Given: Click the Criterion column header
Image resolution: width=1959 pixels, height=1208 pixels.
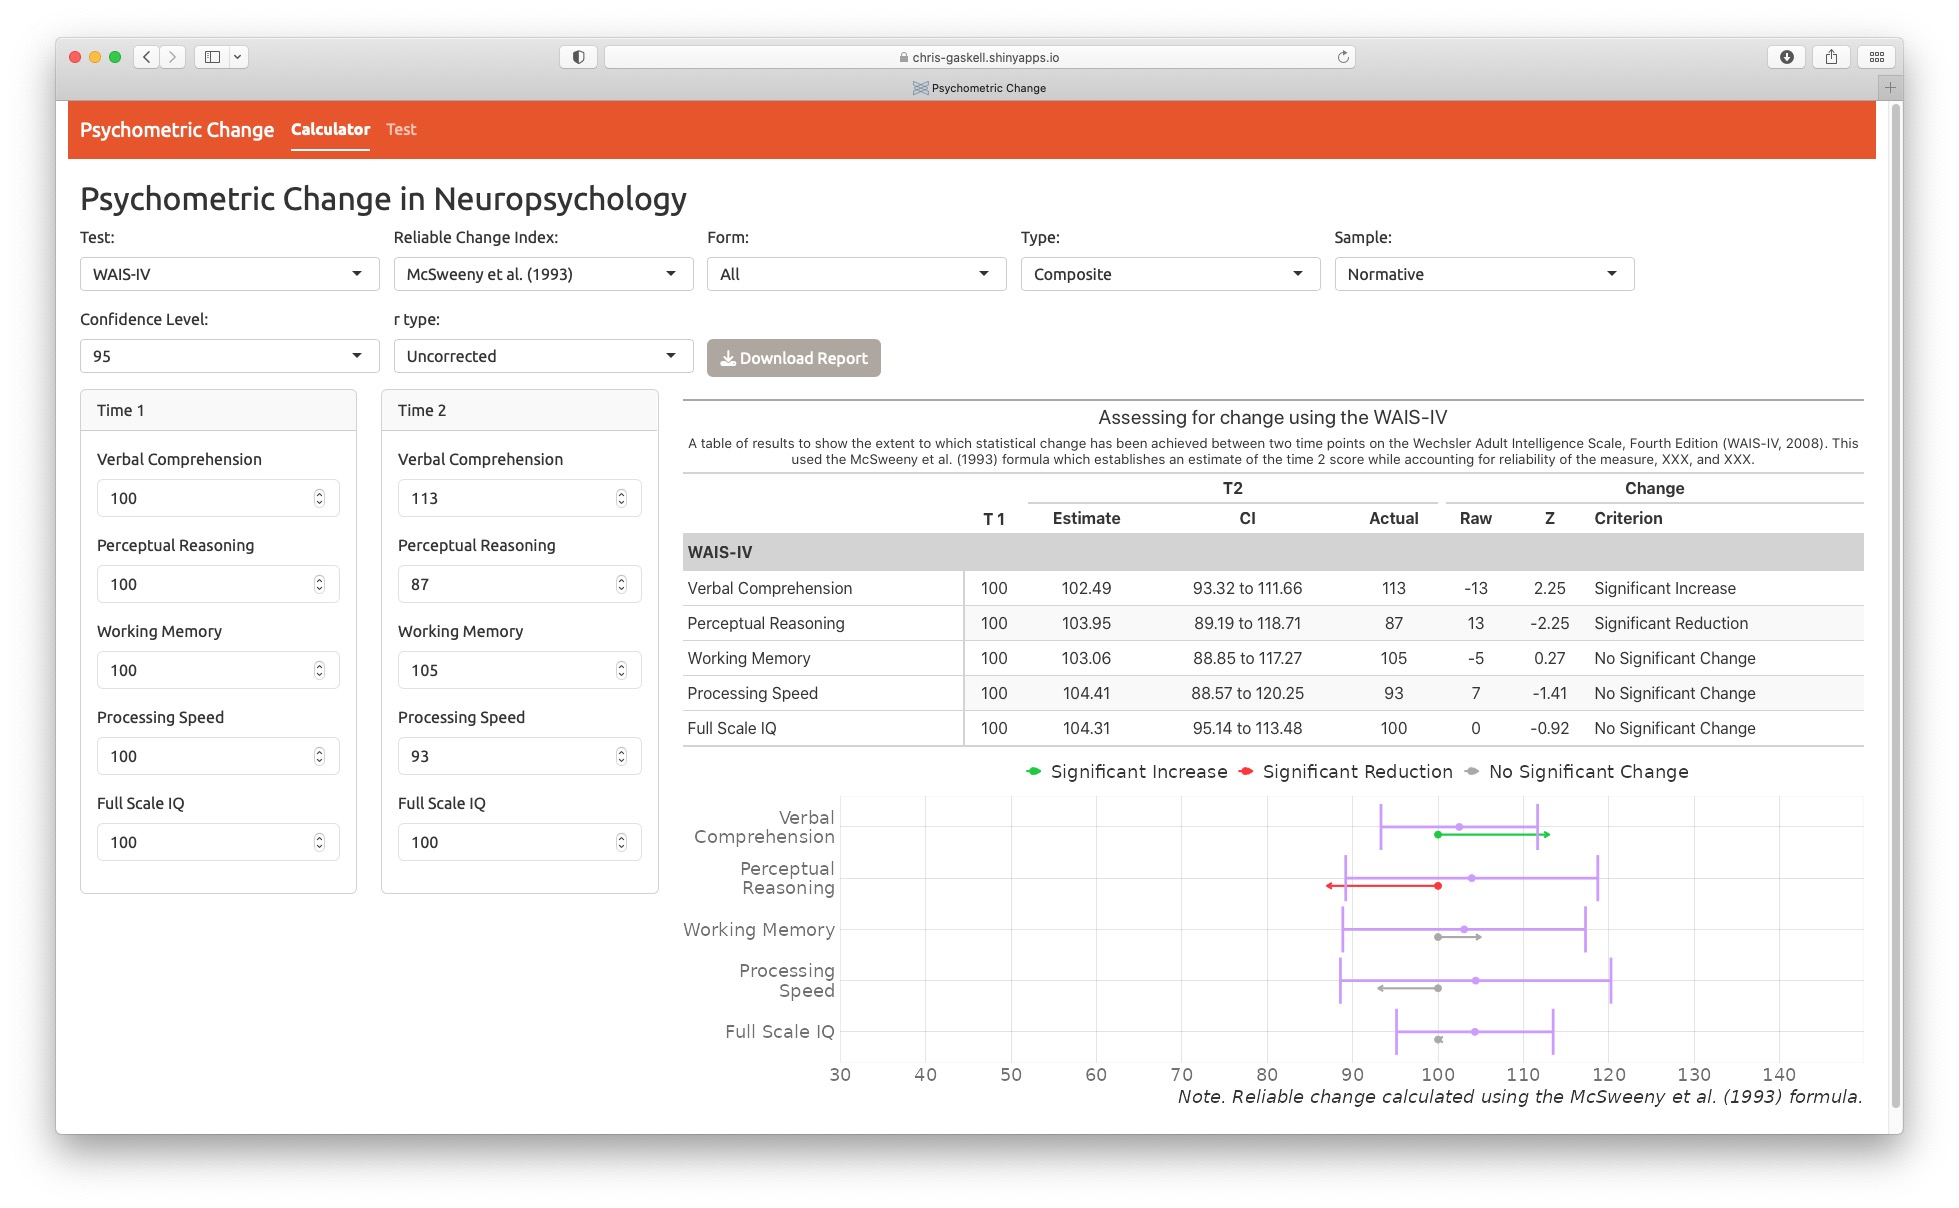Looking at the screenshot, I should 1628,518.
